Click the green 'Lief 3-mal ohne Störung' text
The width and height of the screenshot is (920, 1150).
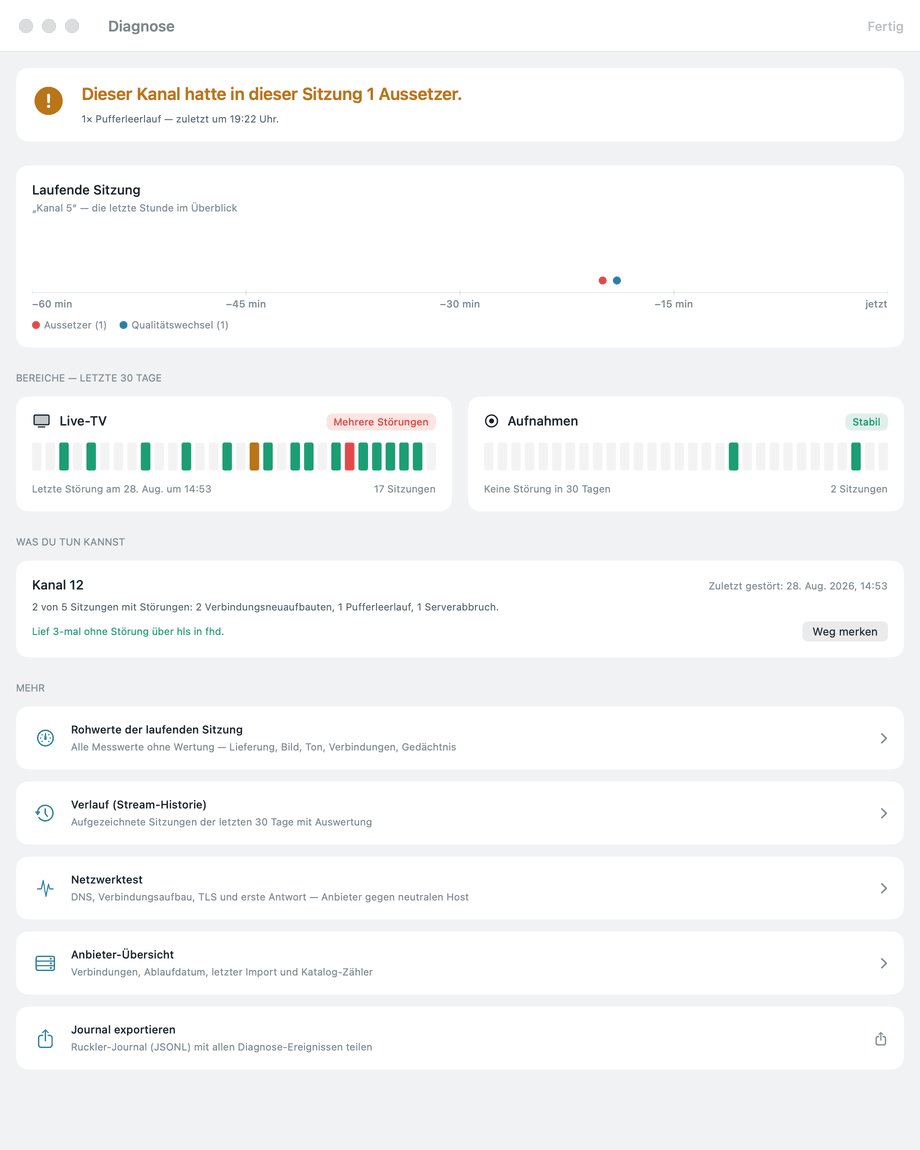pos(128,631)
